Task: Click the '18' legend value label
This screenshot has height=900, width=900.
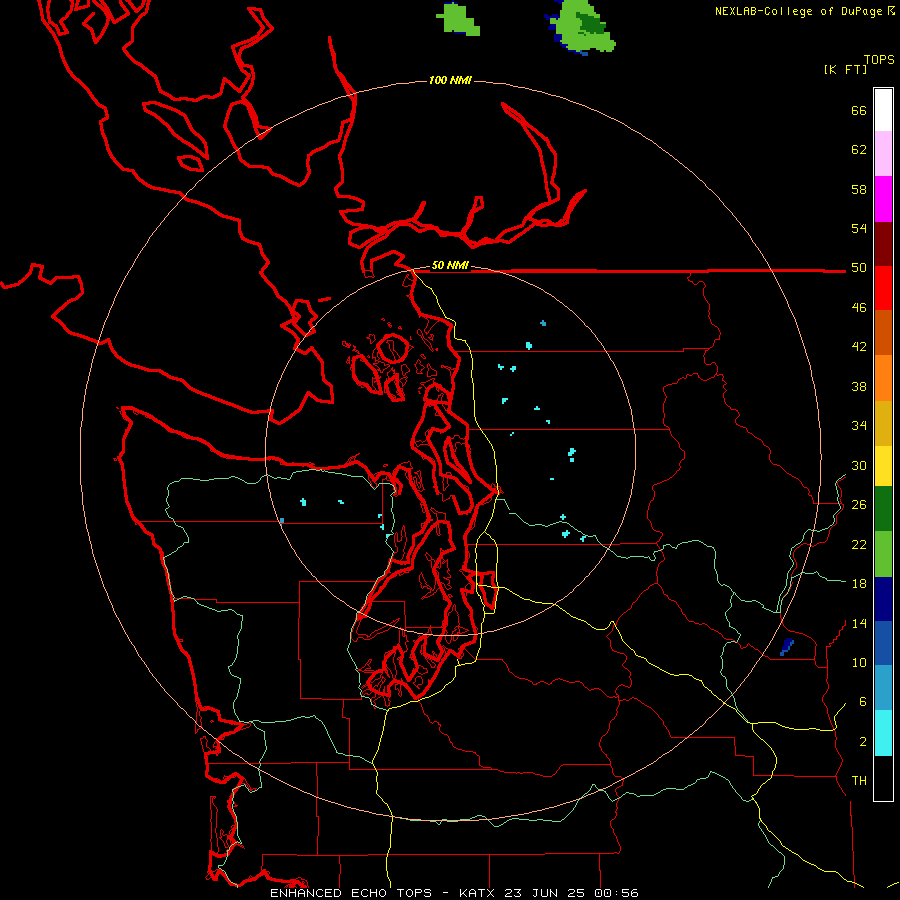Action: click(859, 584)
